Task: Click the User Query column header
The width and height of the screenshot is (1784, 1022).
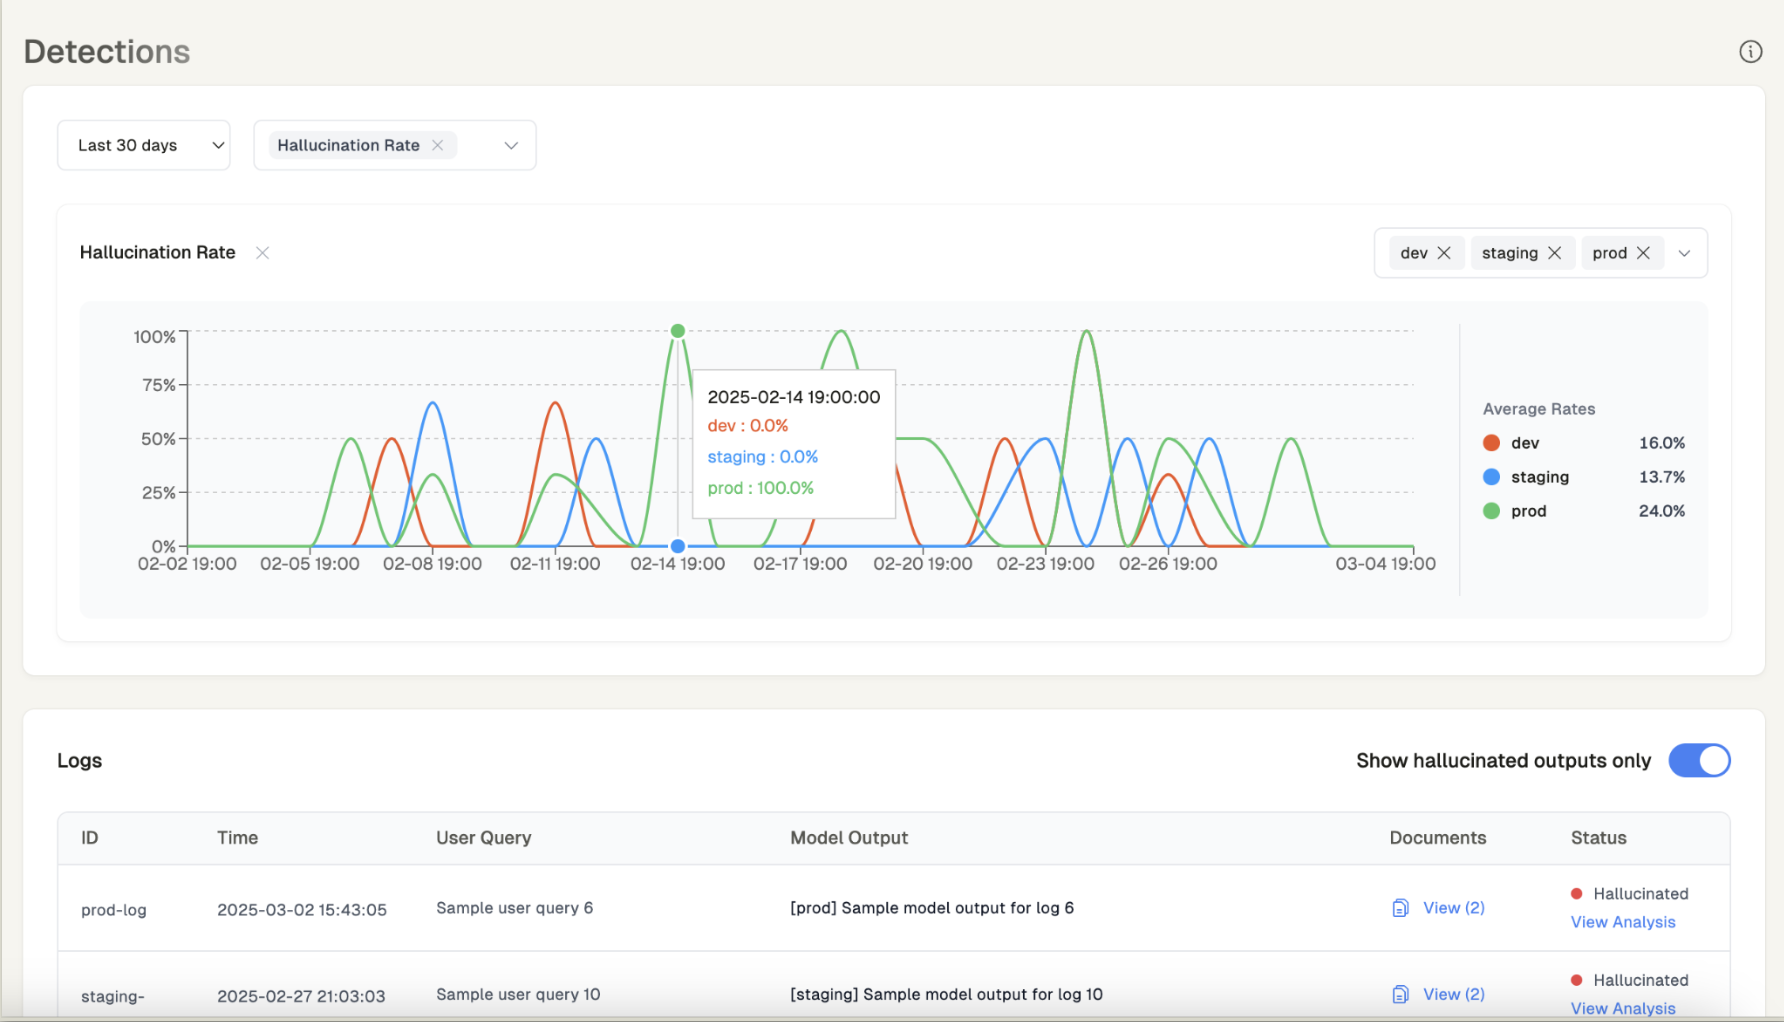Action: [x=483, y=838]
